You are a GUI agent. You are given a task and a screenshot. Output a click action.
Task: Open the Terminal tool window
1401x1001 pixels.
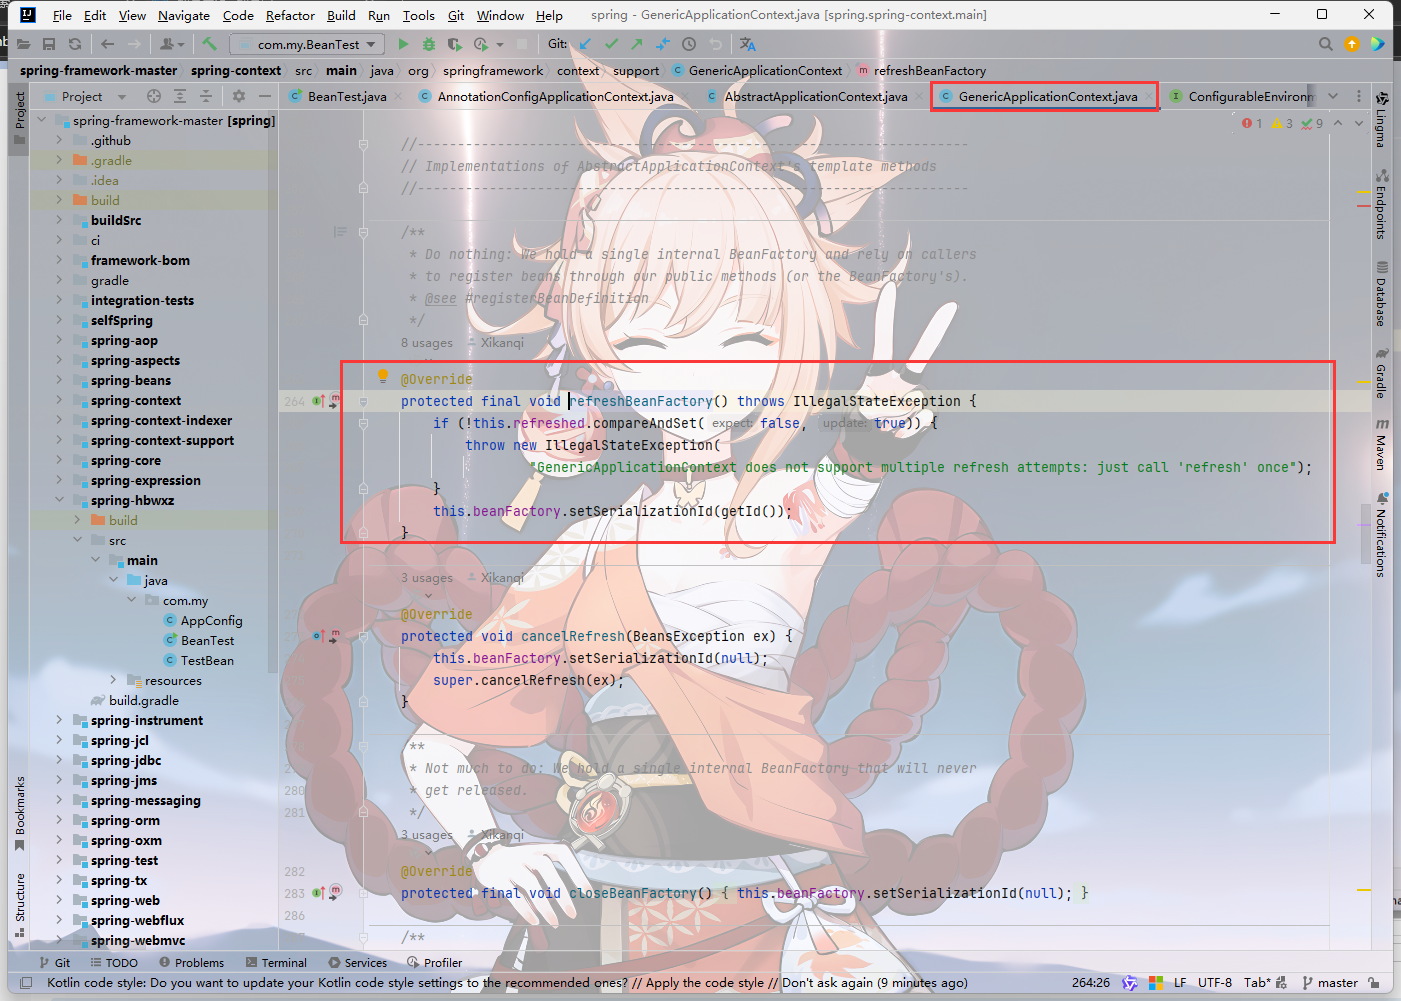(276, 962)
